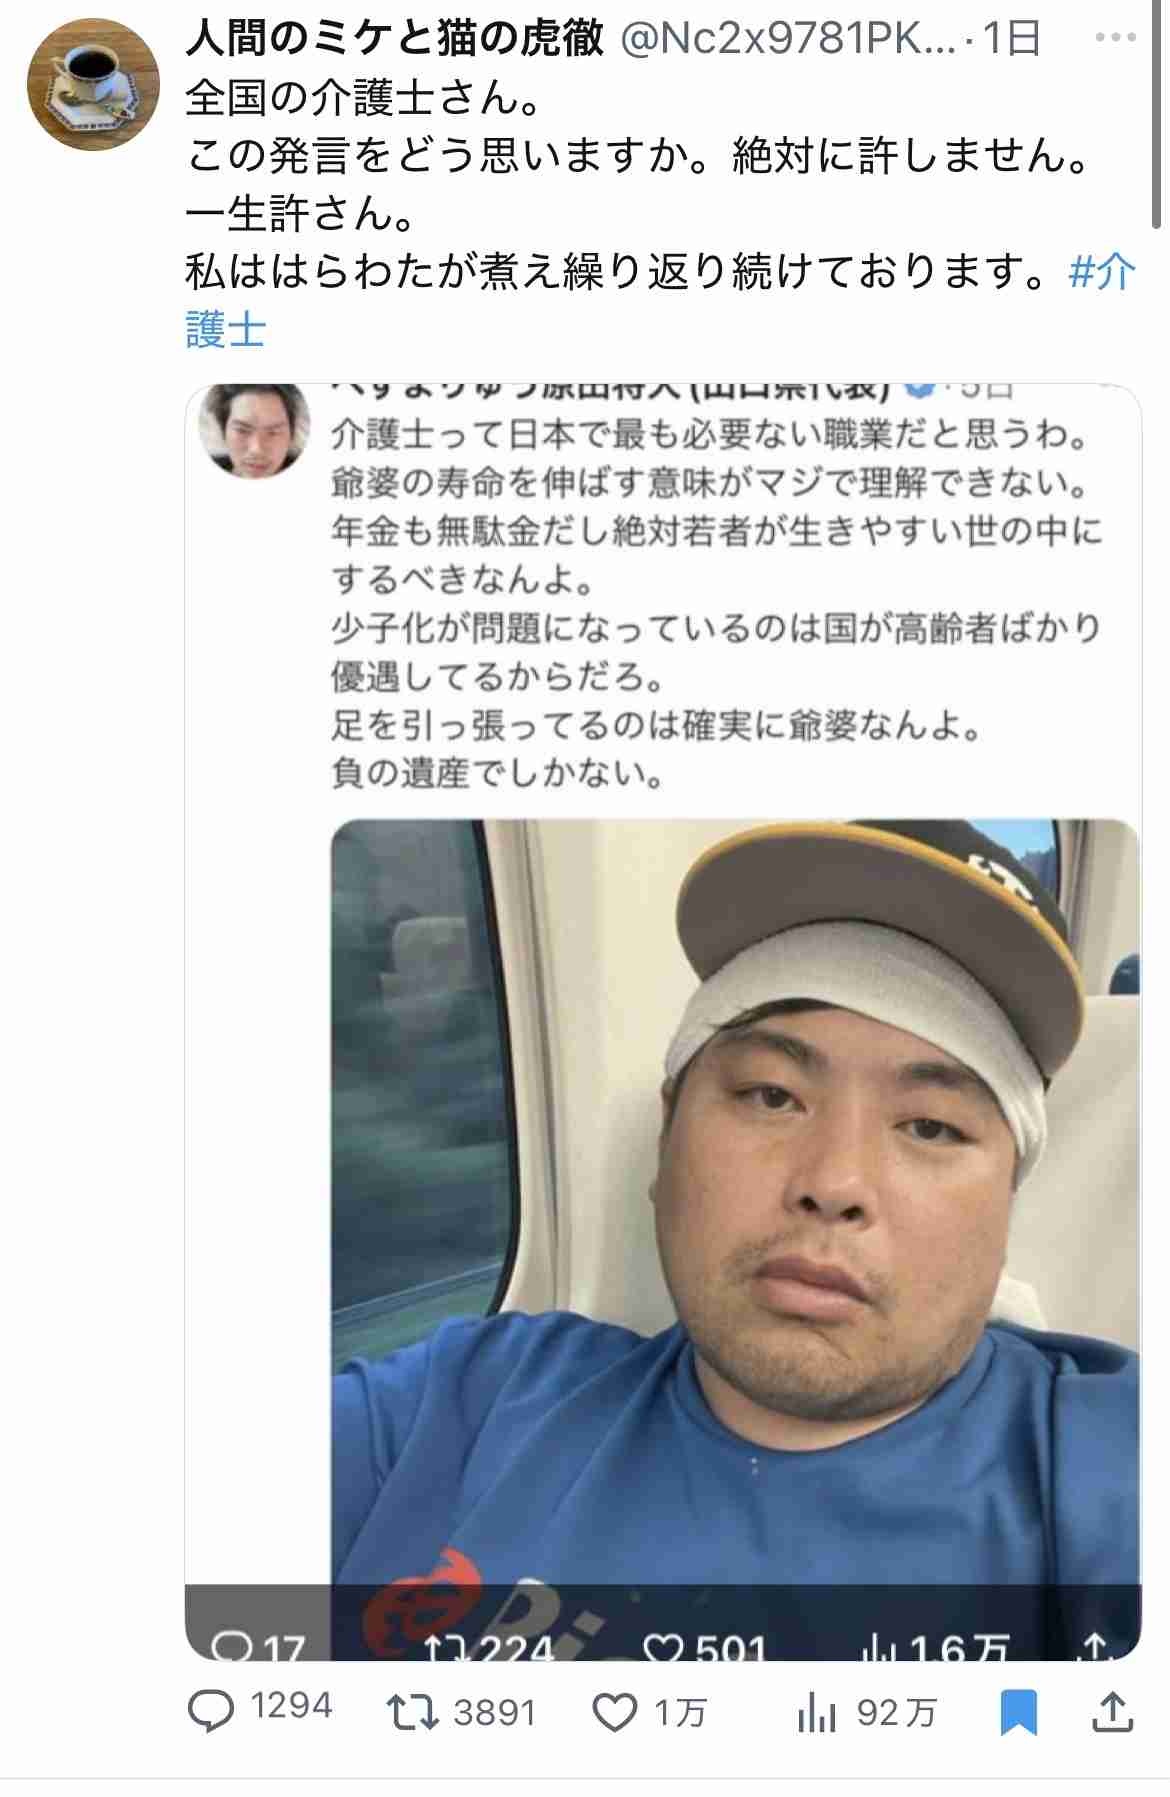
Task: Click the embedded repost count 224
Action: click(x=489, y=1644)
